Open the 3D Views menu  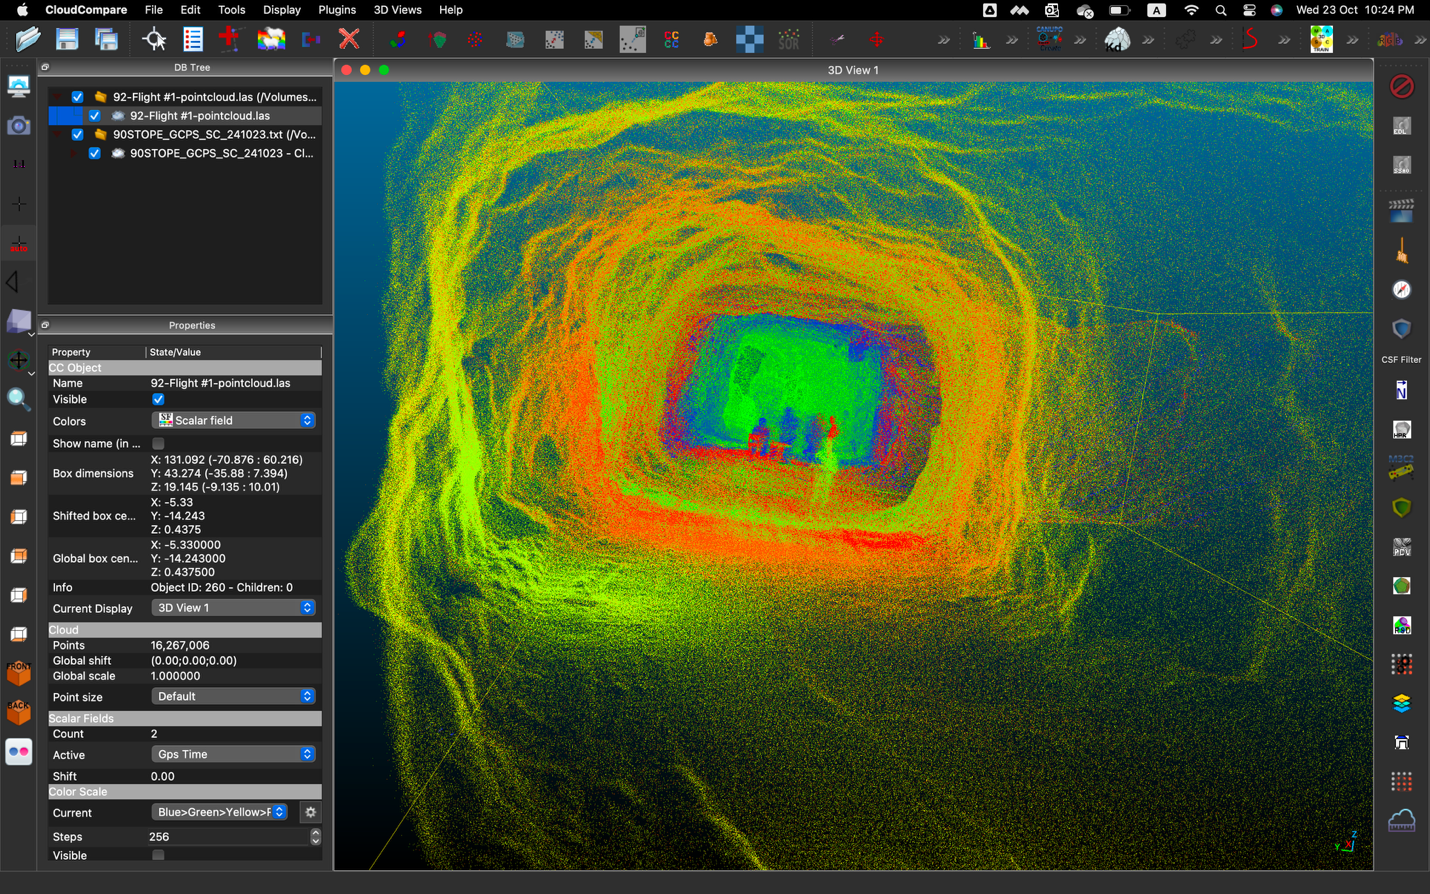point(397,10)
